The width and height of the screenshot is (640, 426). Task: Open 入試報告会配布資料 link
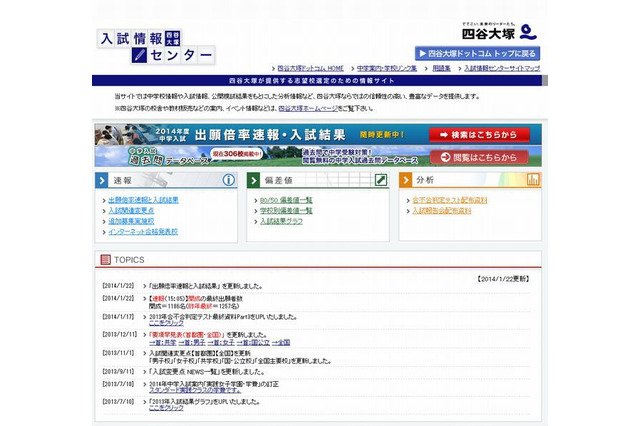coord(442,211)
